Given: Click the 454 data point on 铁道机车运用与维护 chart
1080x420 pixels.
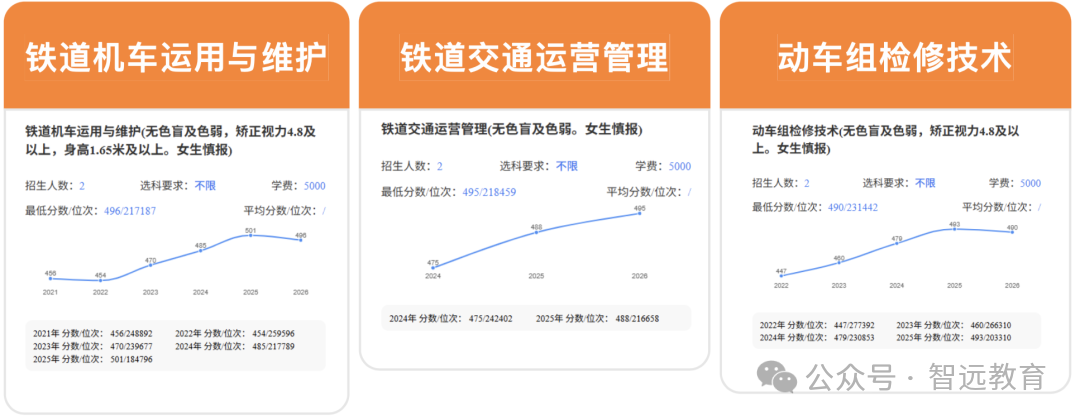Looking at the screenshot, I should coord(101,280).
